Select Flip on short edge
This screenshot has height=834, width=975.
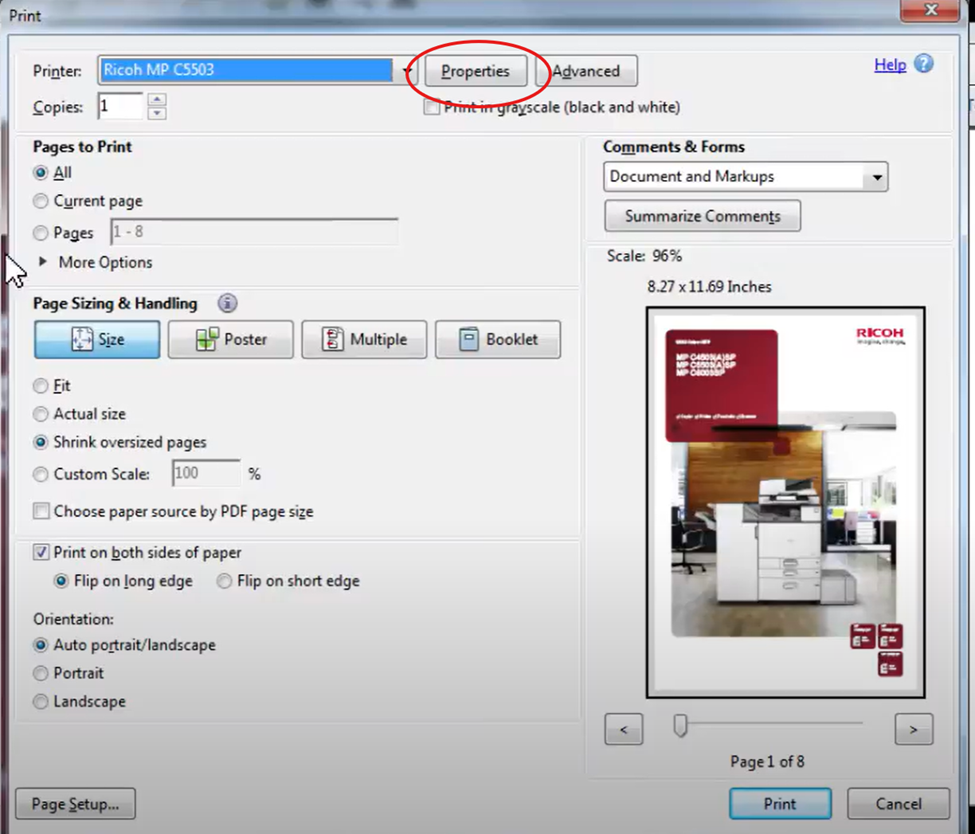[224, 581]
